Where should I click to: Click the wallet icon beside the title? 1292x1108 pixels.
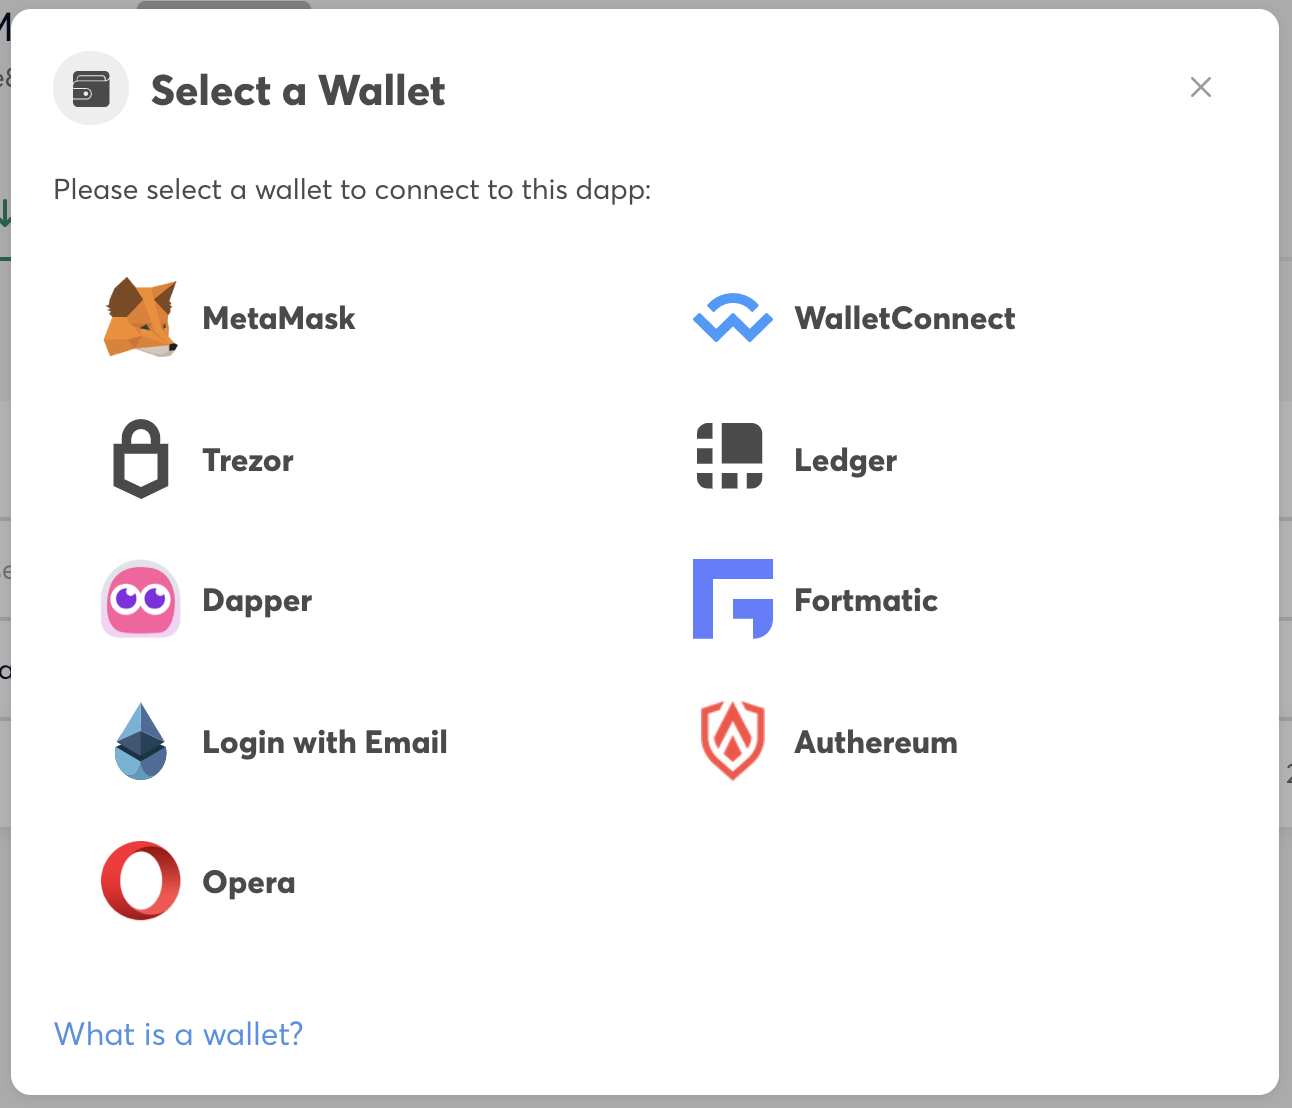tap(91, 89)
